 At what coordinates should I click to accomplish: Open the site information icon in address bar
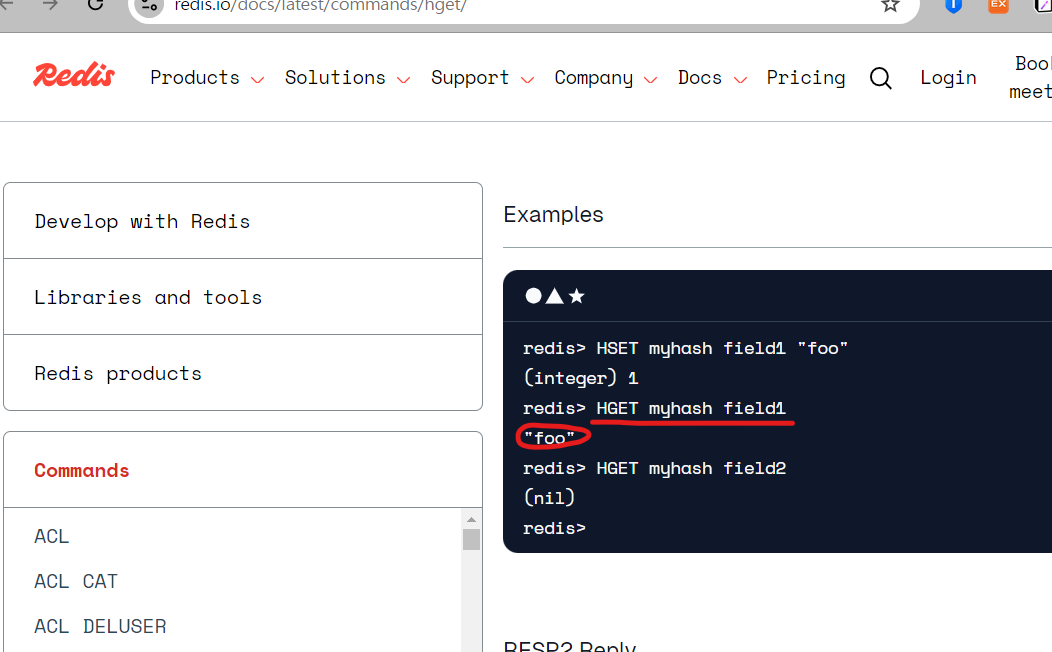(x=149, y=7)
